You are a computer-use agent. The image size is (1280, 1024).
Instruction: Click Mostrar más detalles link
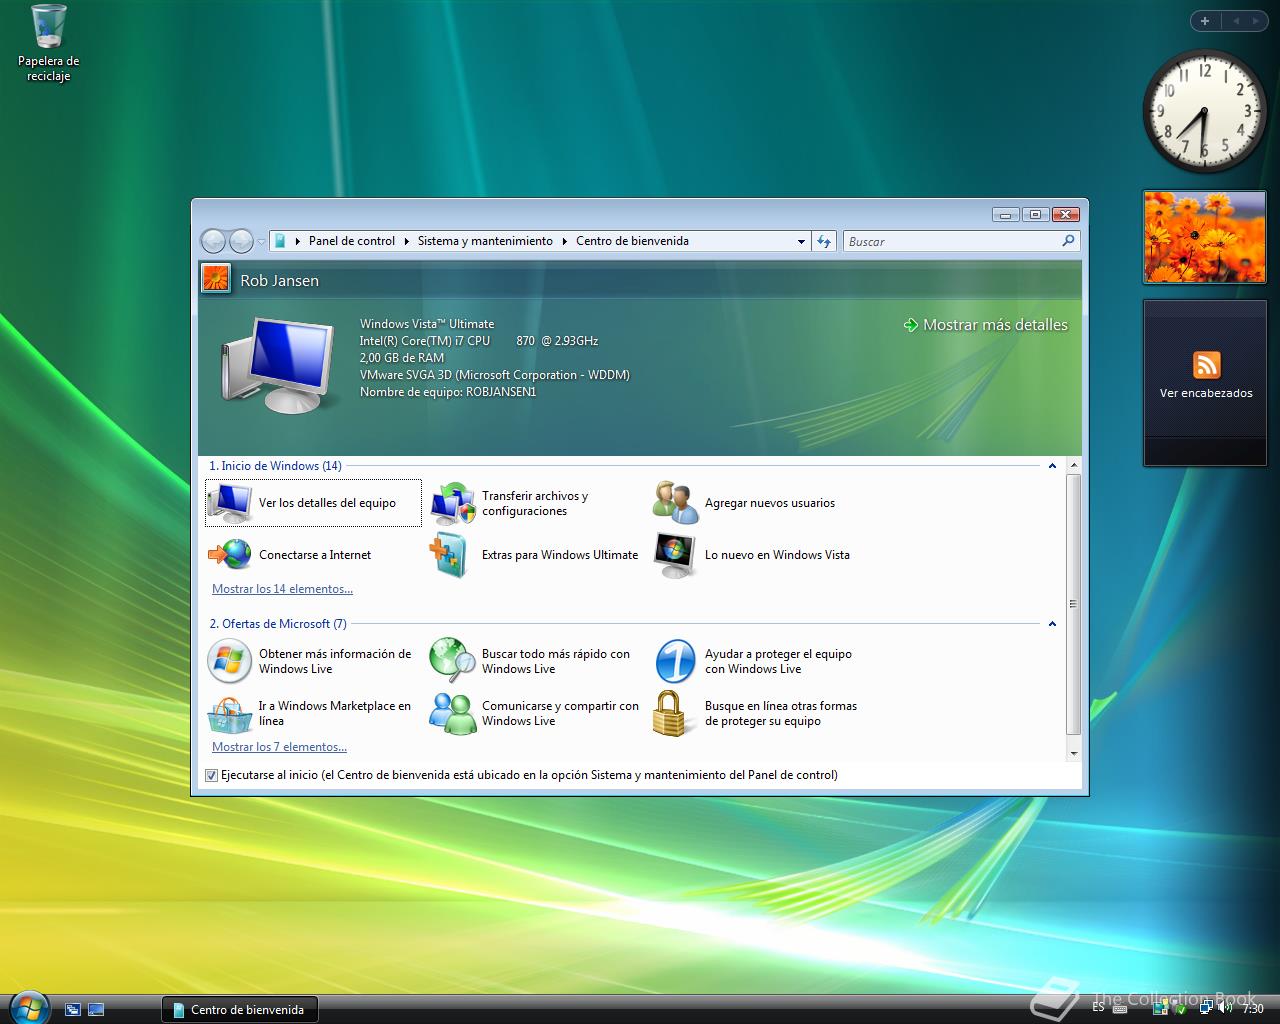point(994,325)
